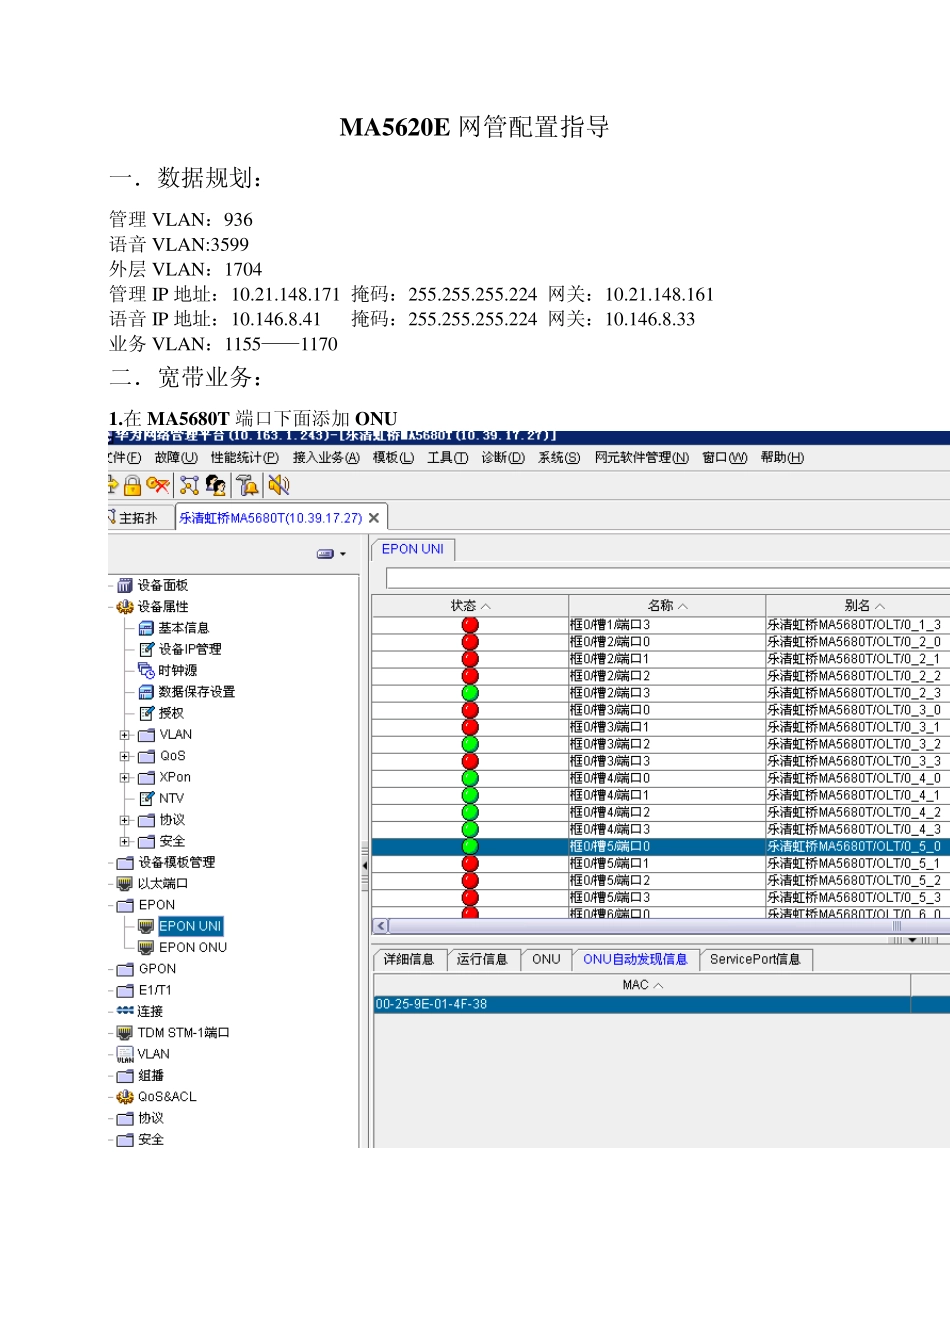Click the filter input field above the table
Screen dimensions: 950x1344
click(x=667, y=578)
